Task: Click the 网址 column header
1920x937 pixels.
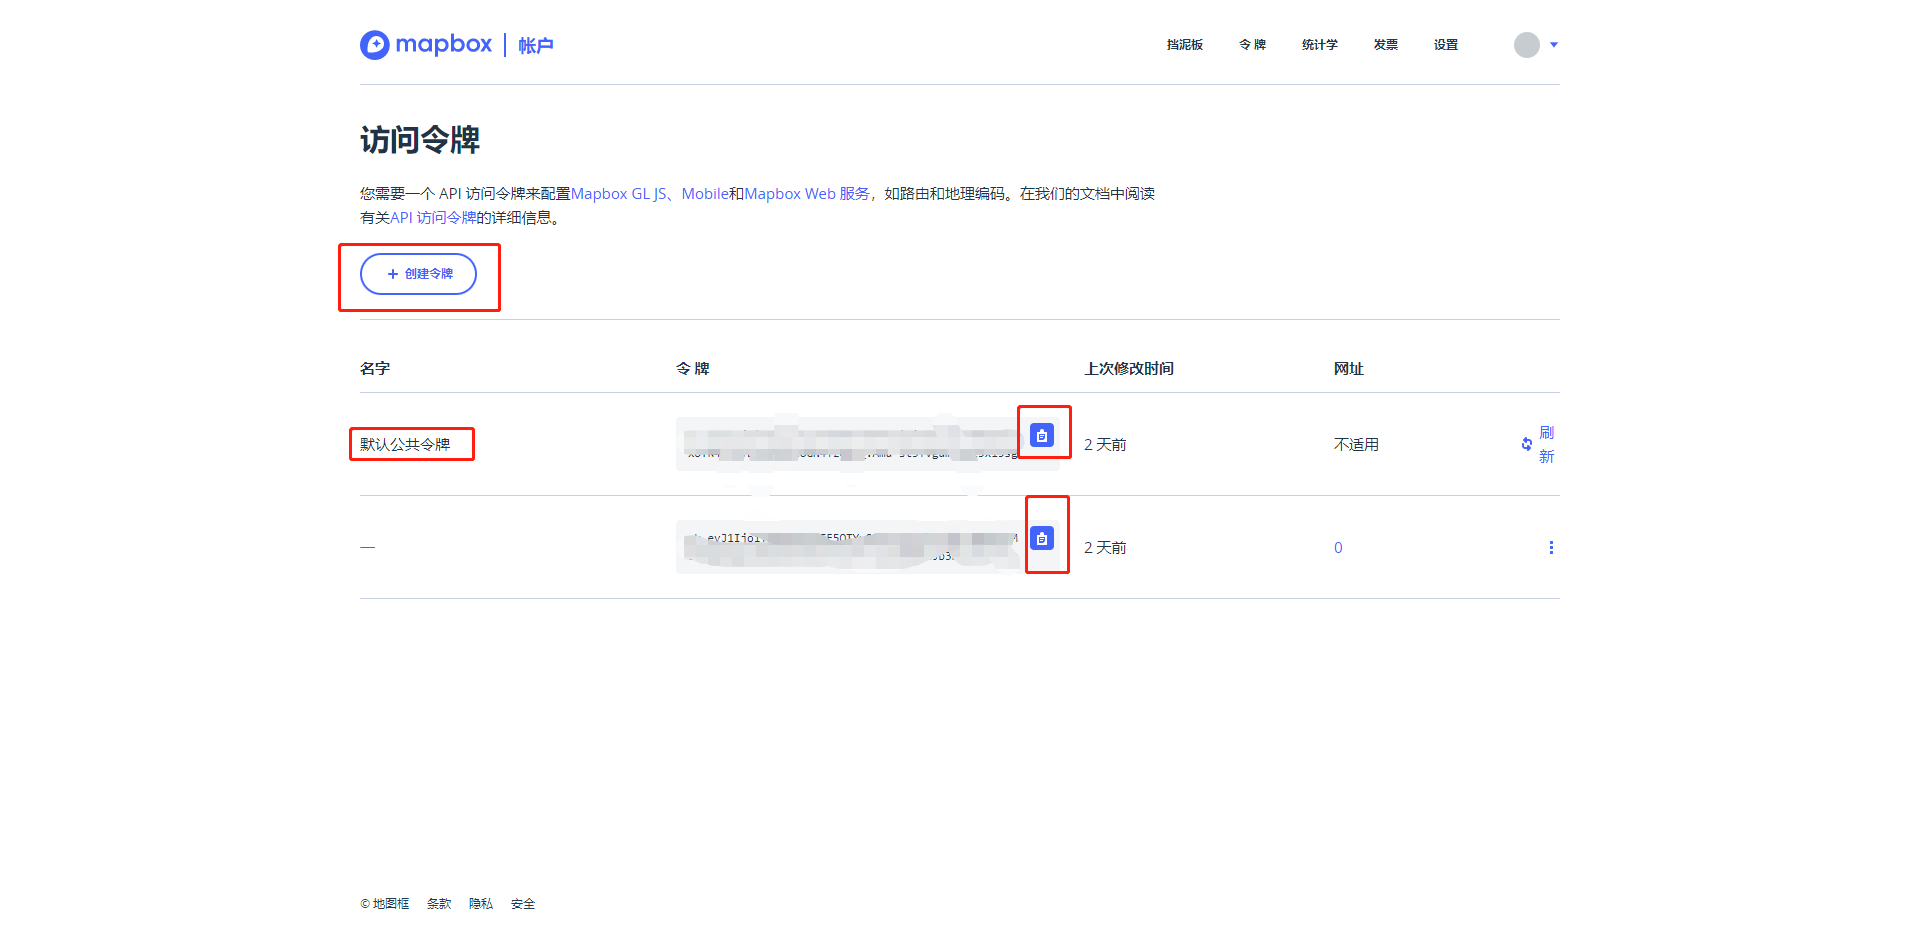Action: [1349, 369]
